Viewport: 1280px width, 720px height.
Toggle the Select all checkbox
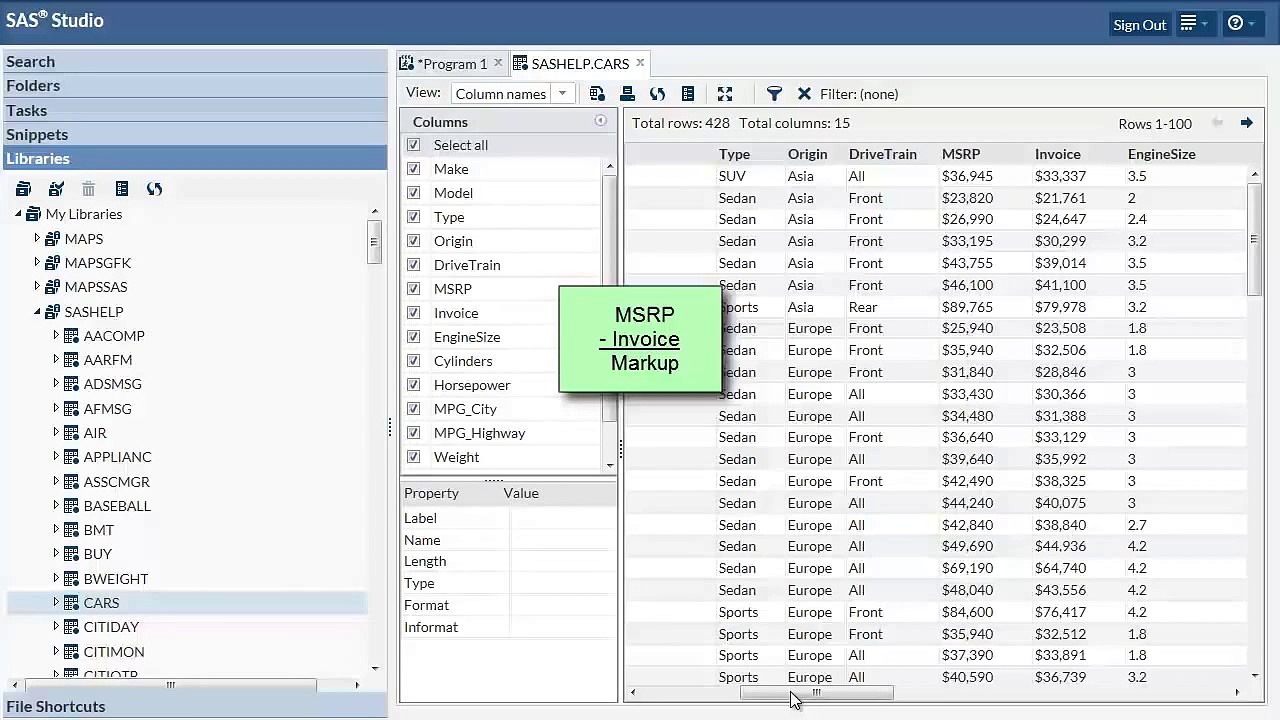pos(413,145)
